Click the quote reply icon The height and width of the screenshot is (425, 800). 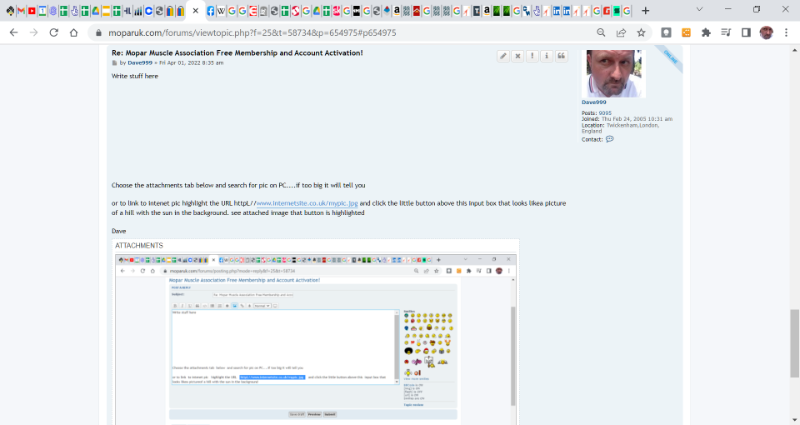(561, 56)
